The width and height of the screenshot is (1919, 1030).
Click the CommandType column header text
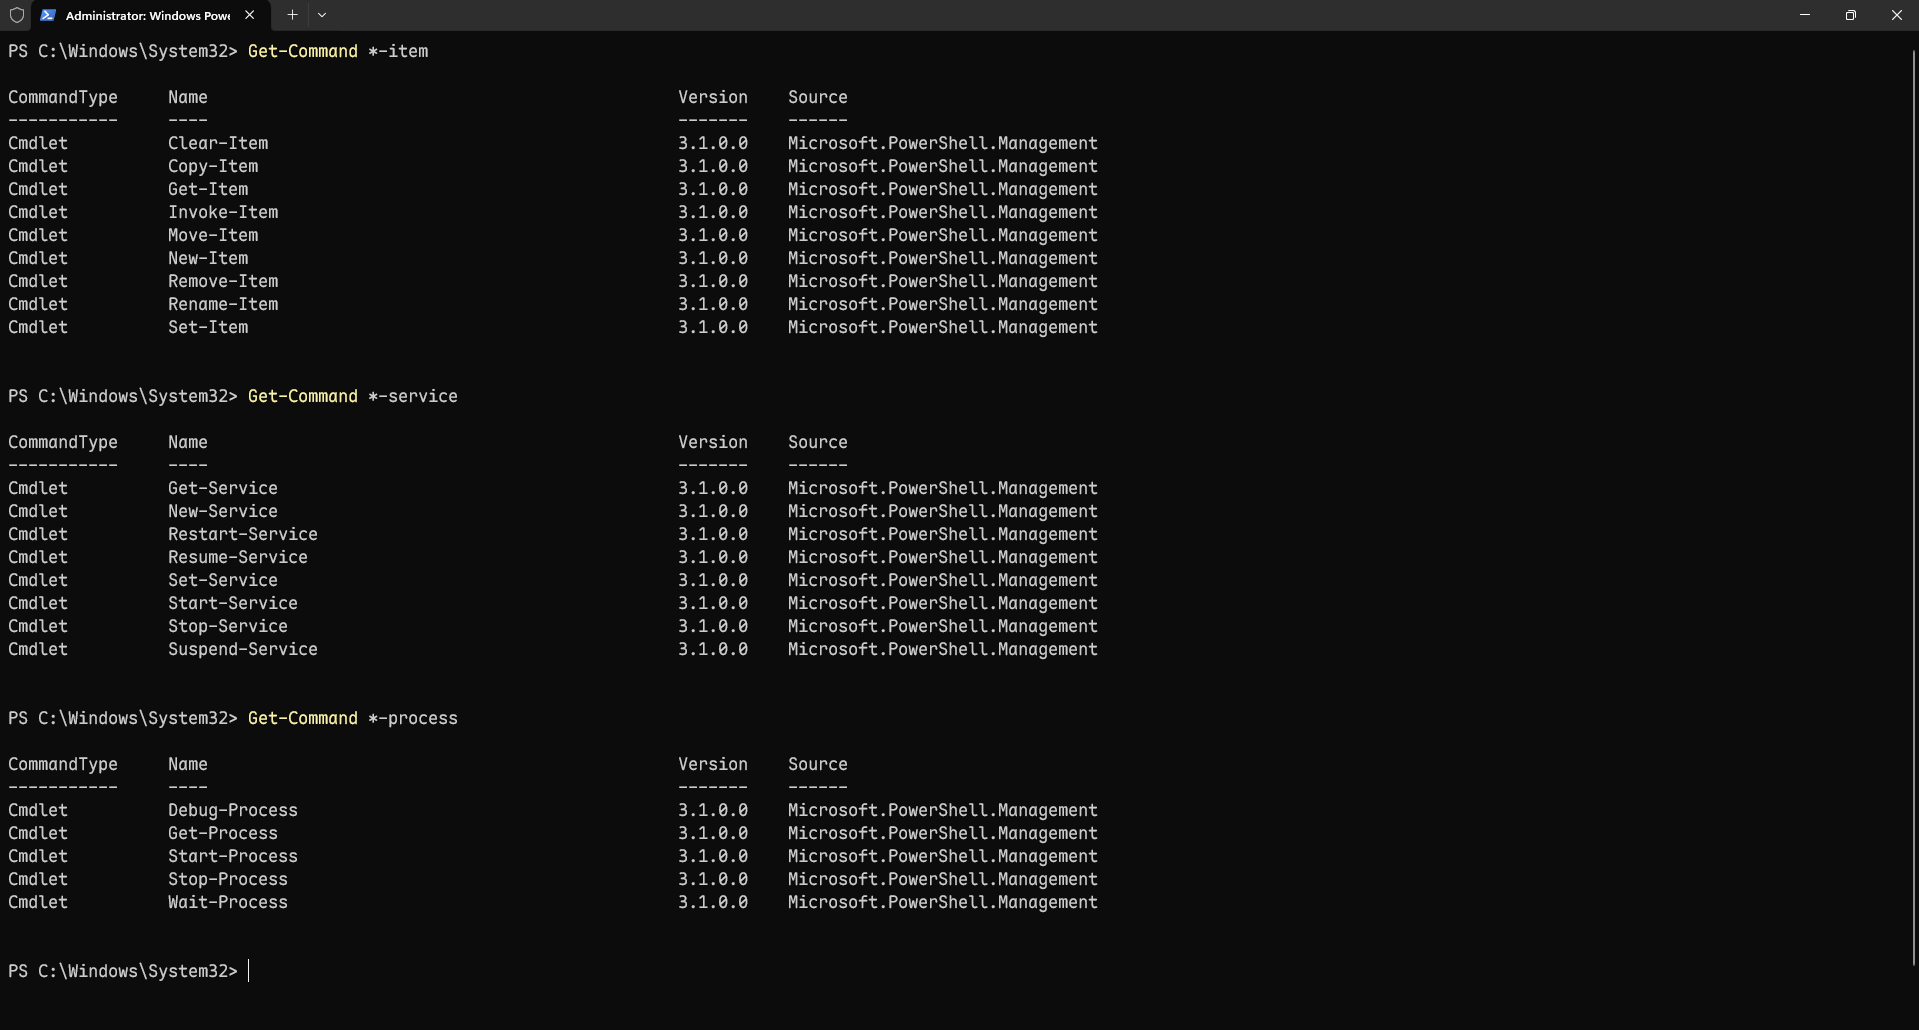[x=62, y=96]
